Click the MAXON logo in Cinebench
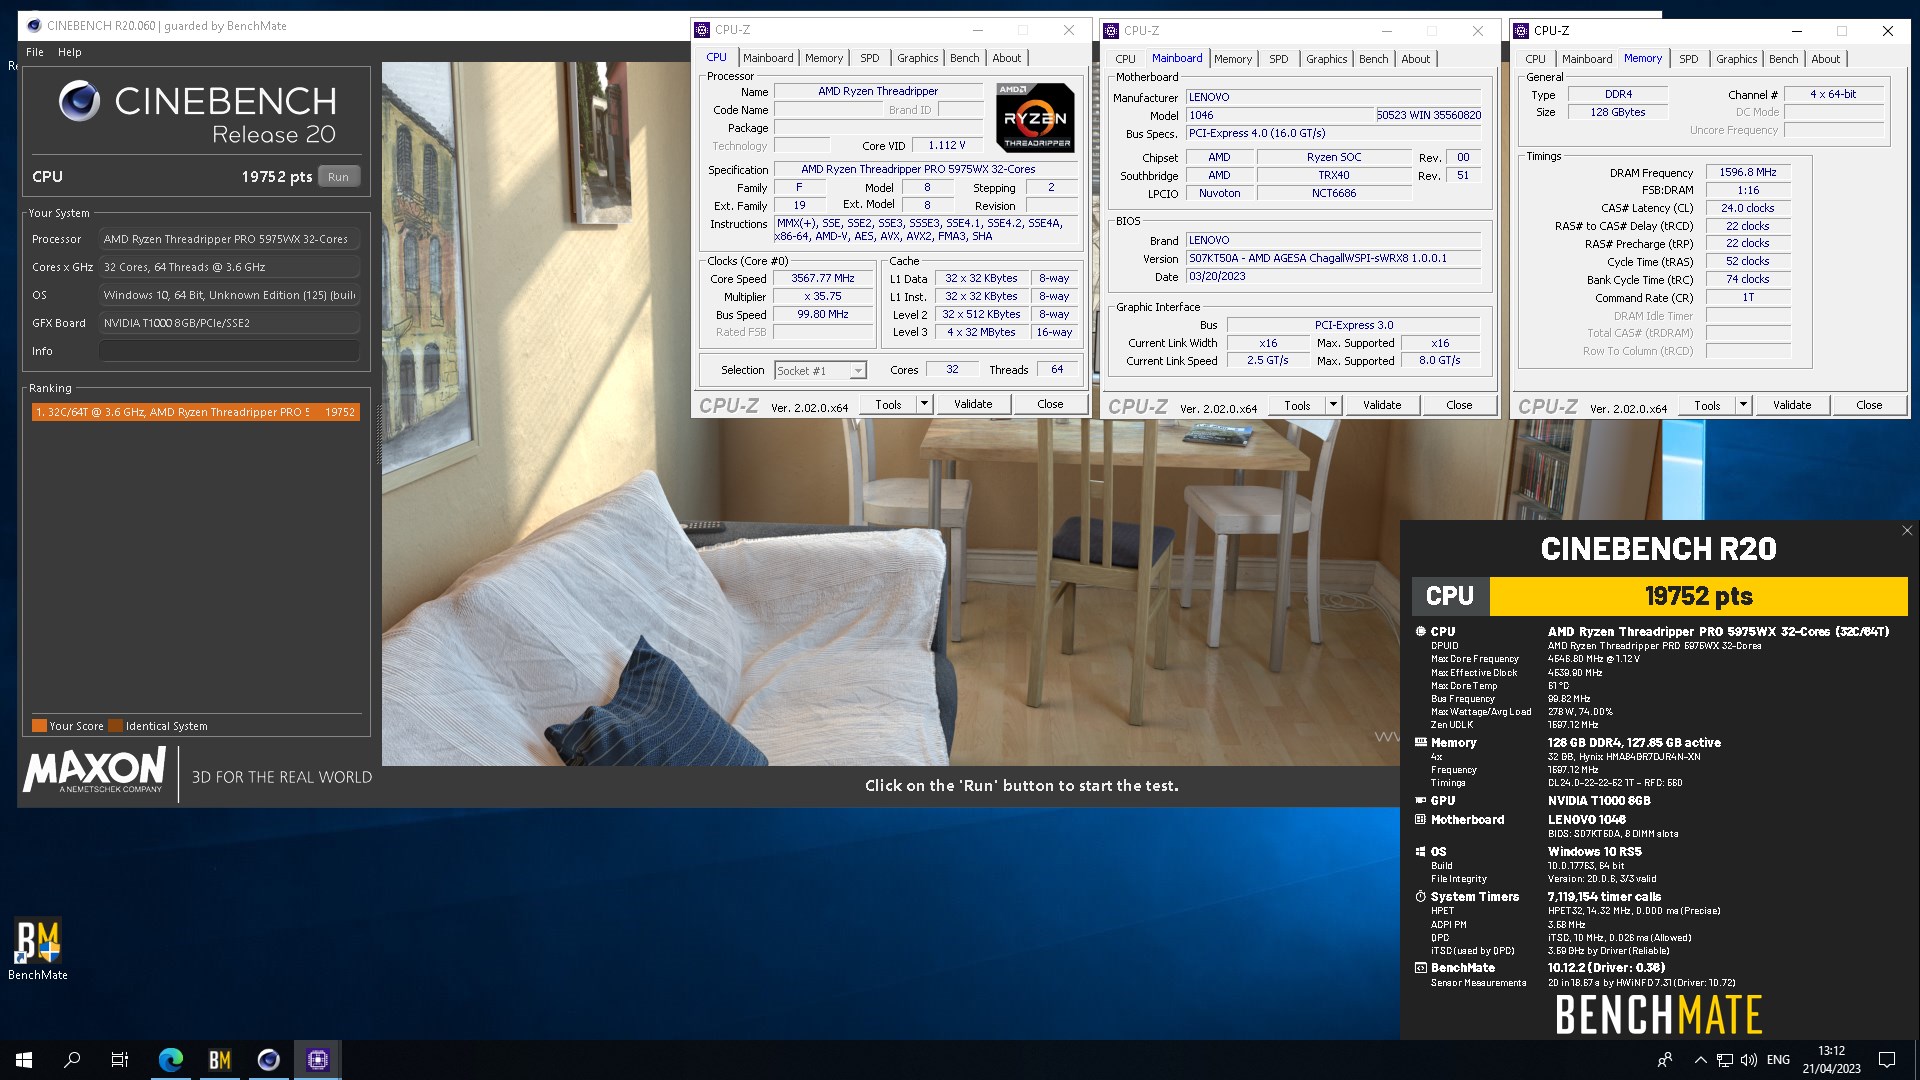This screenshot has width=1920, height=1080. pos(94,770)
